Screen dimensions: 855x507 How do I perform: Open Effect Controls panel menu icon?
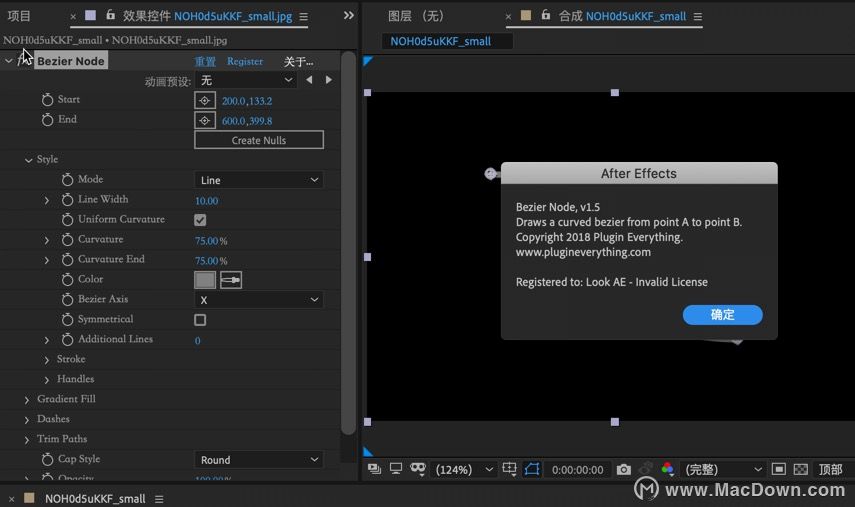pos(304,17)
